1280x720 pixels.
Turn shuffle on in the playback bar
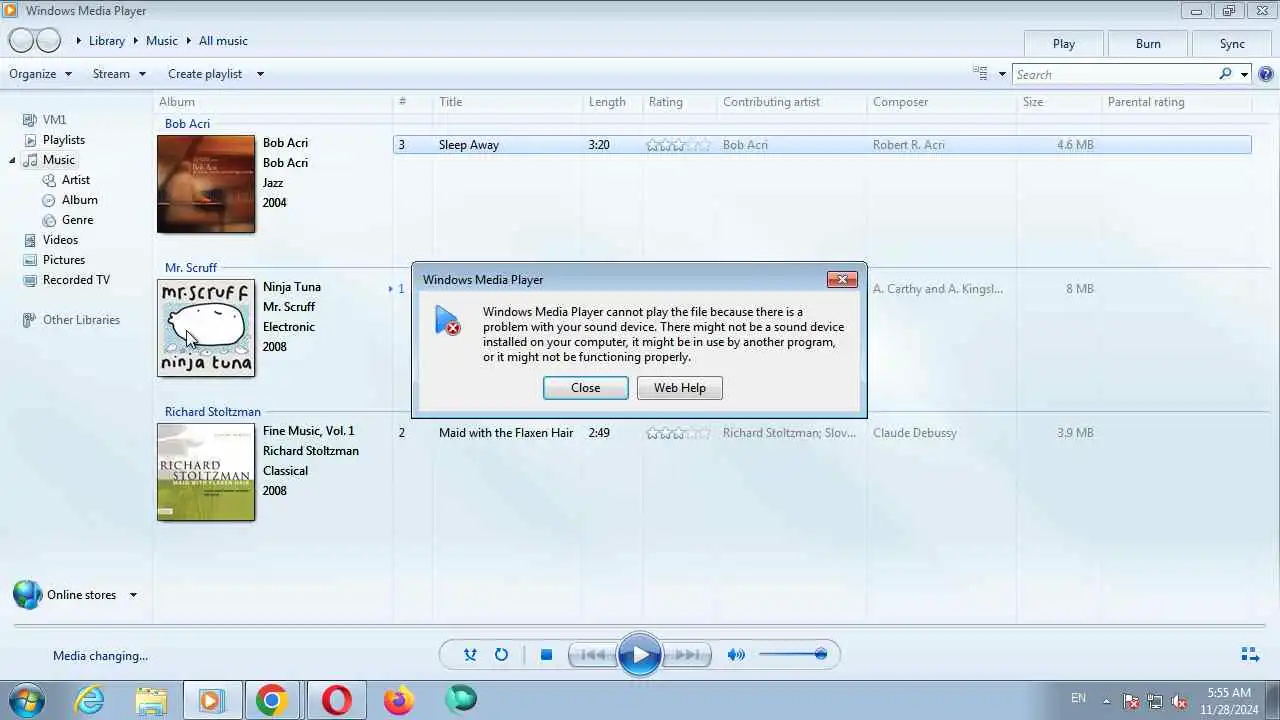(470, 655)
